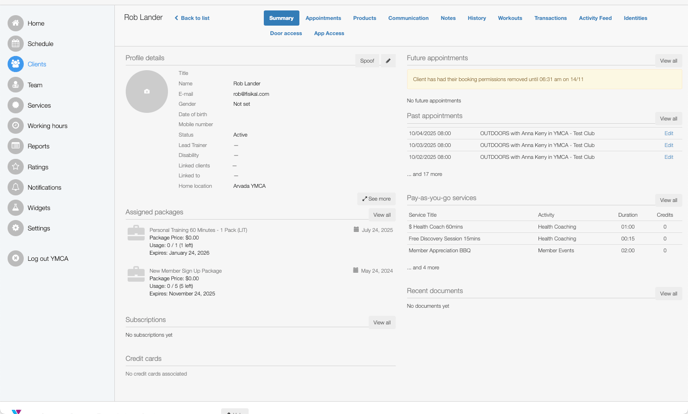Screen dimensions: 688x414
Task: Click the pencil edit profile icon
Action: (x=388, y=61)
